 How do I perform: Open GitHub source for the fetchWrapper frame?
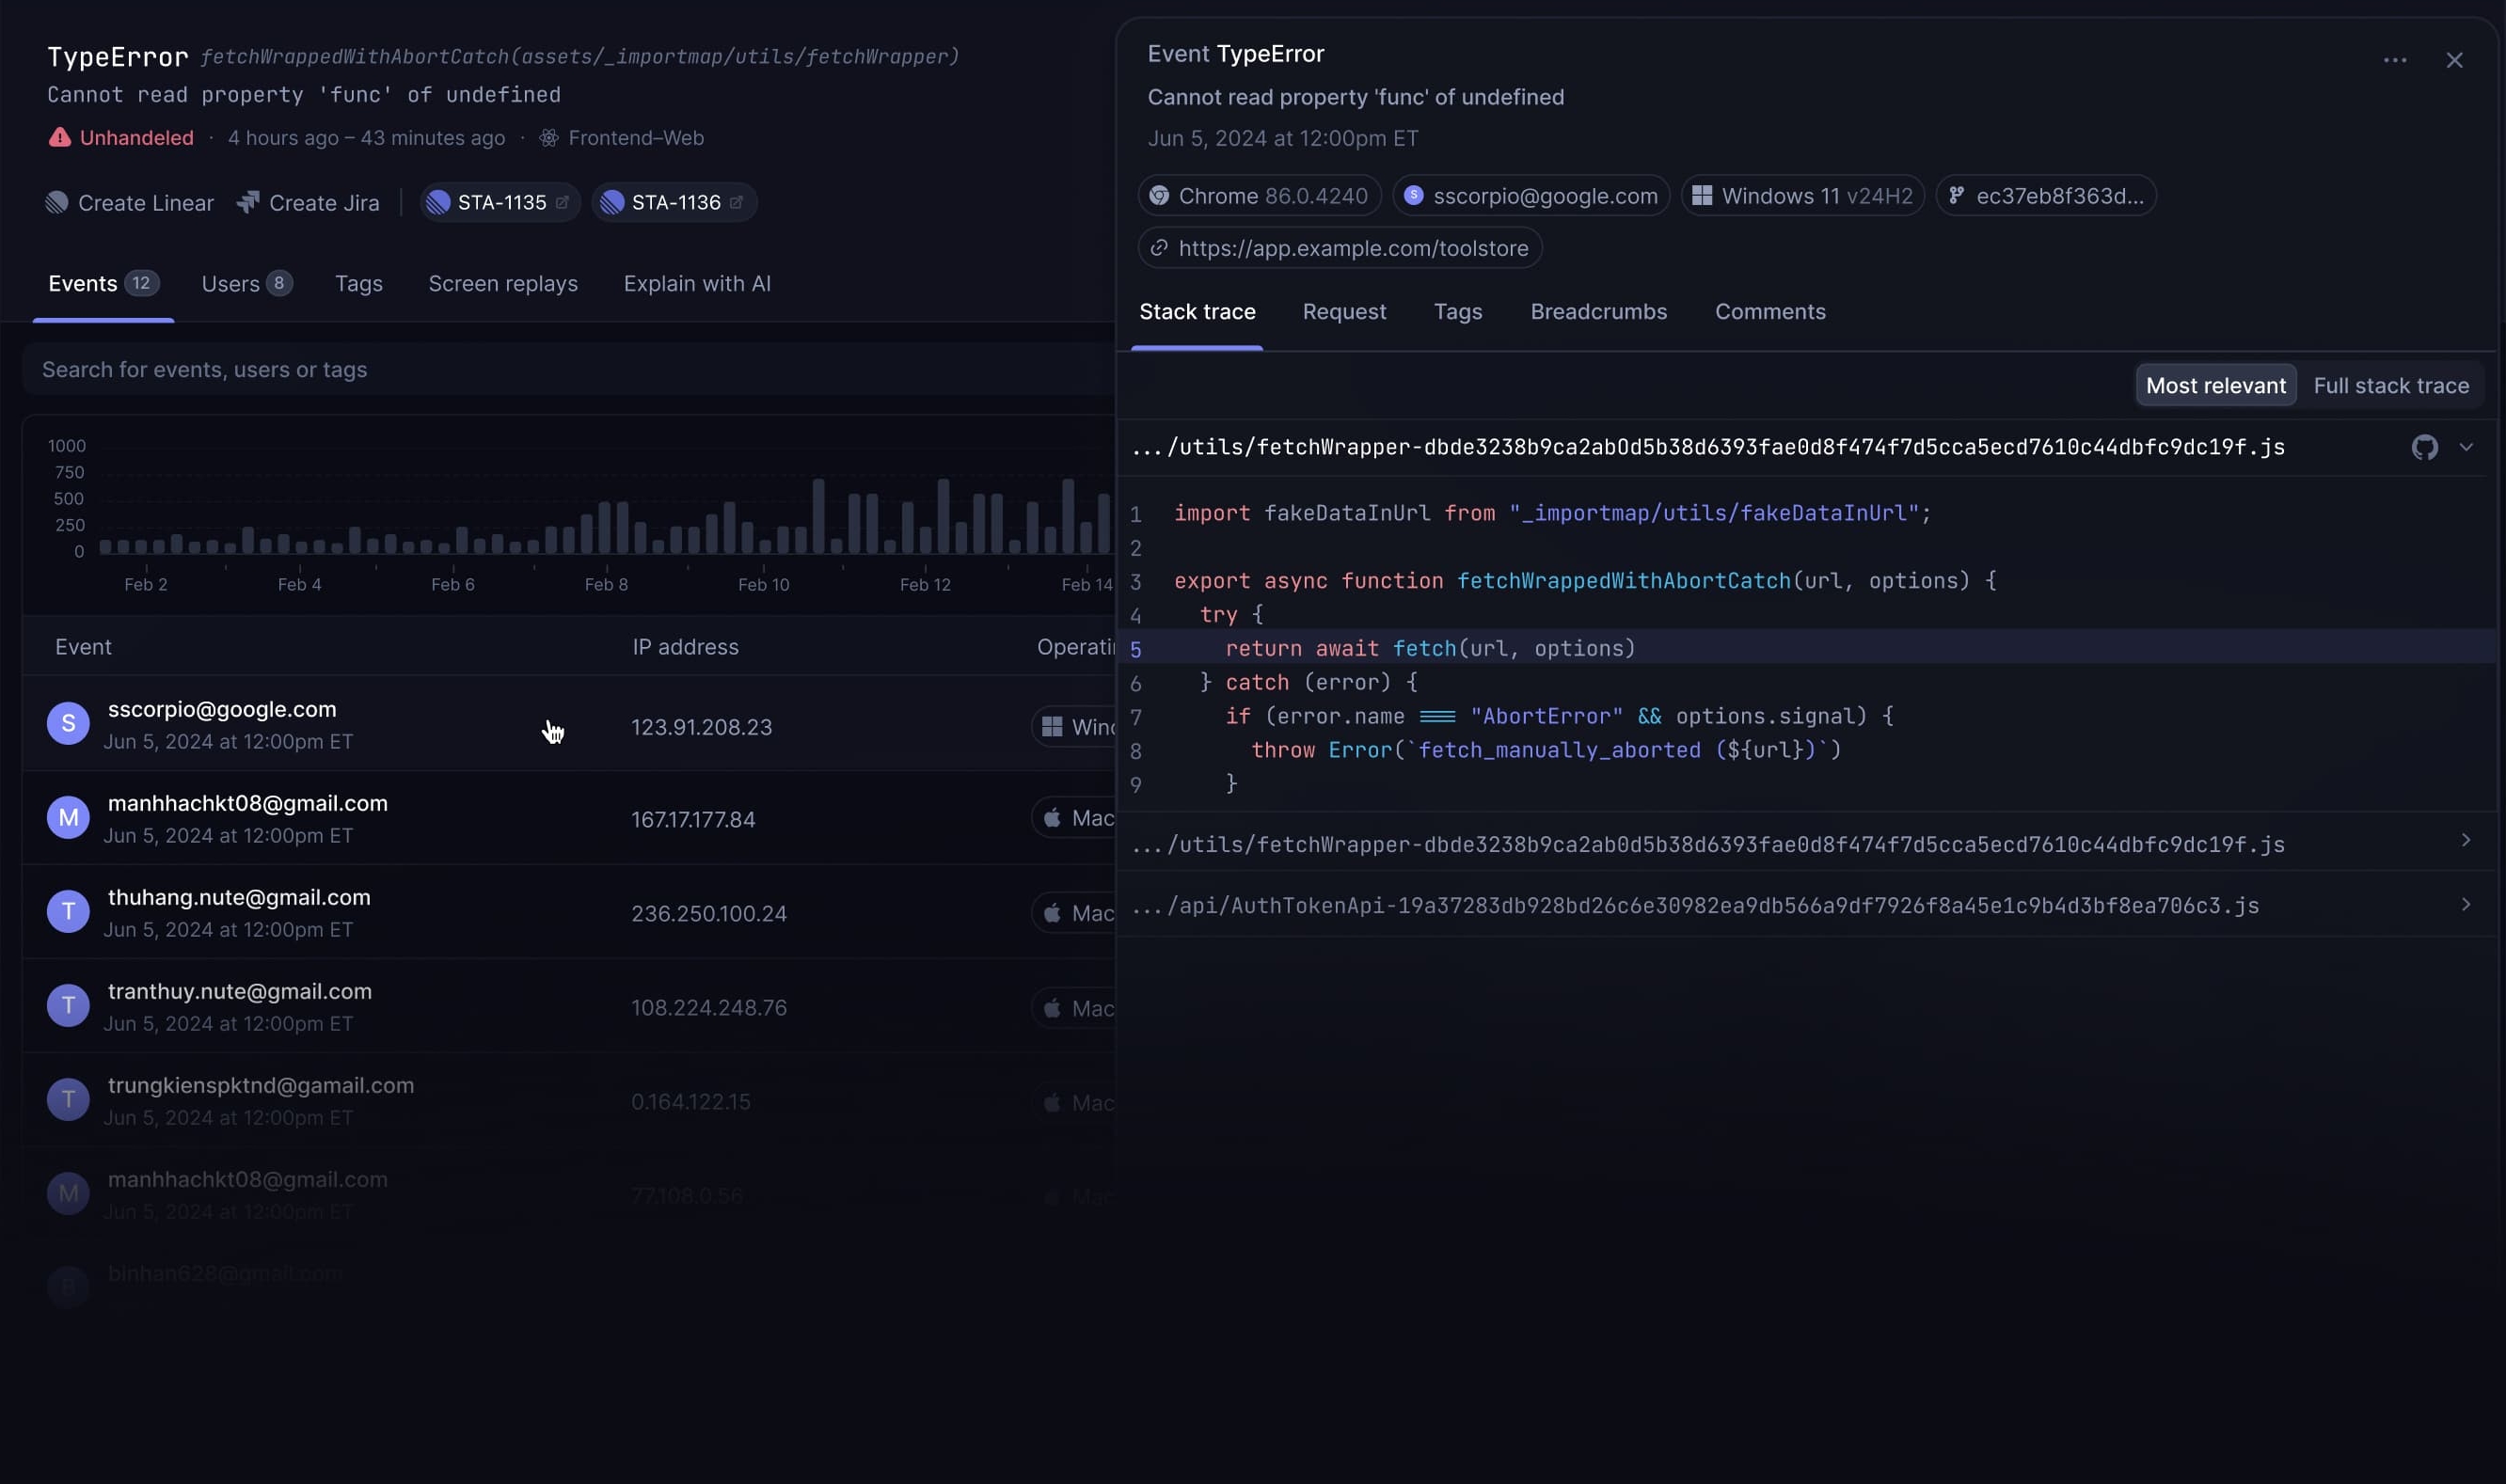click(2424, 447)
